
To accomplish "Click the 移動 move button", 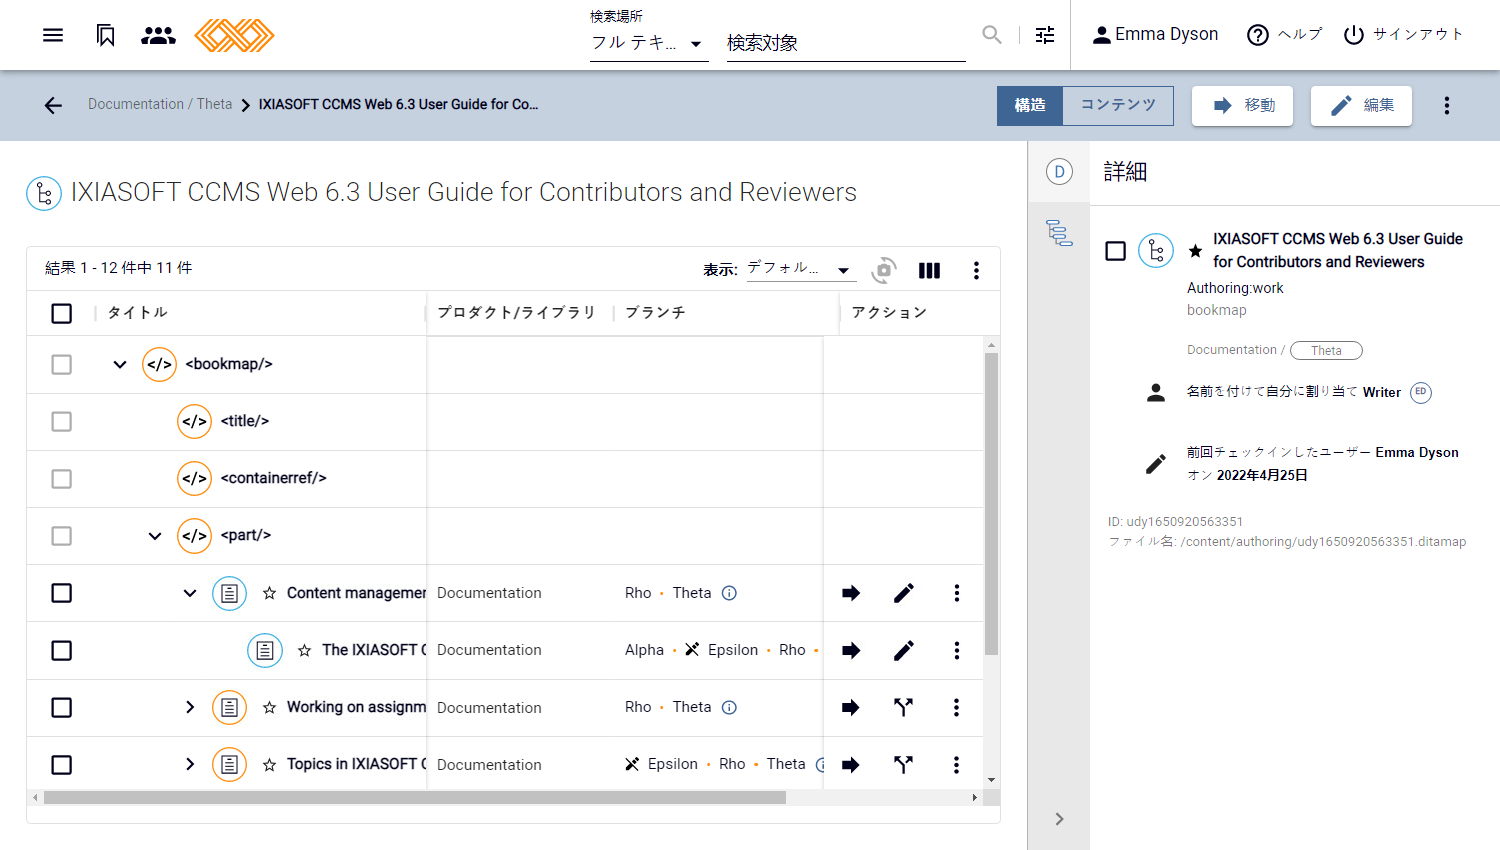I will pyautogui.click(x=1242, y=105).
